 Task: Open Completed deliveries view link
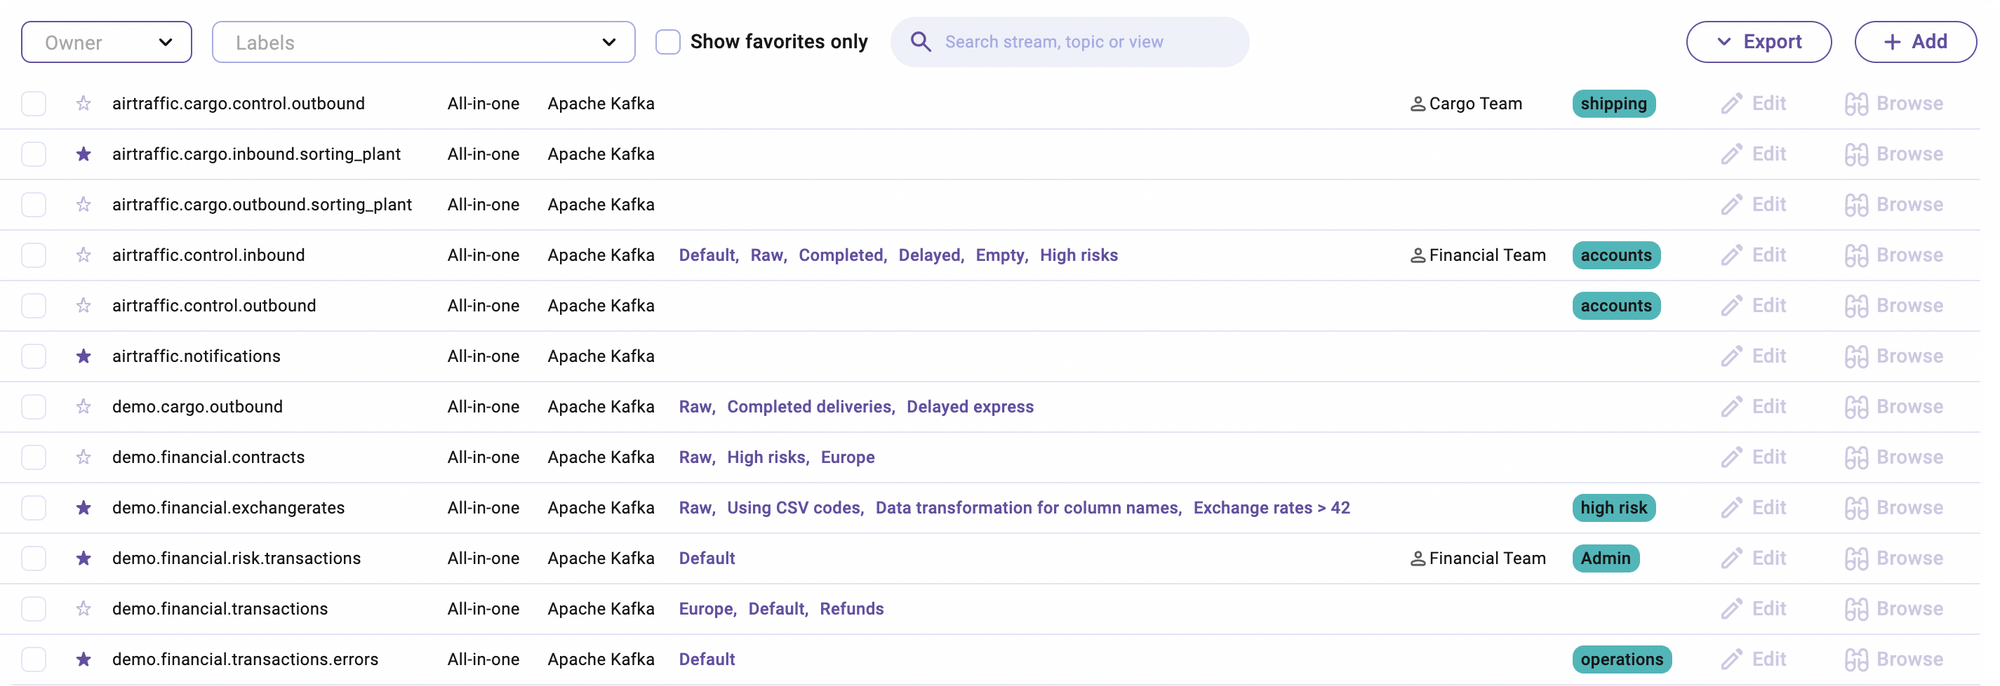tap(809, 407)
